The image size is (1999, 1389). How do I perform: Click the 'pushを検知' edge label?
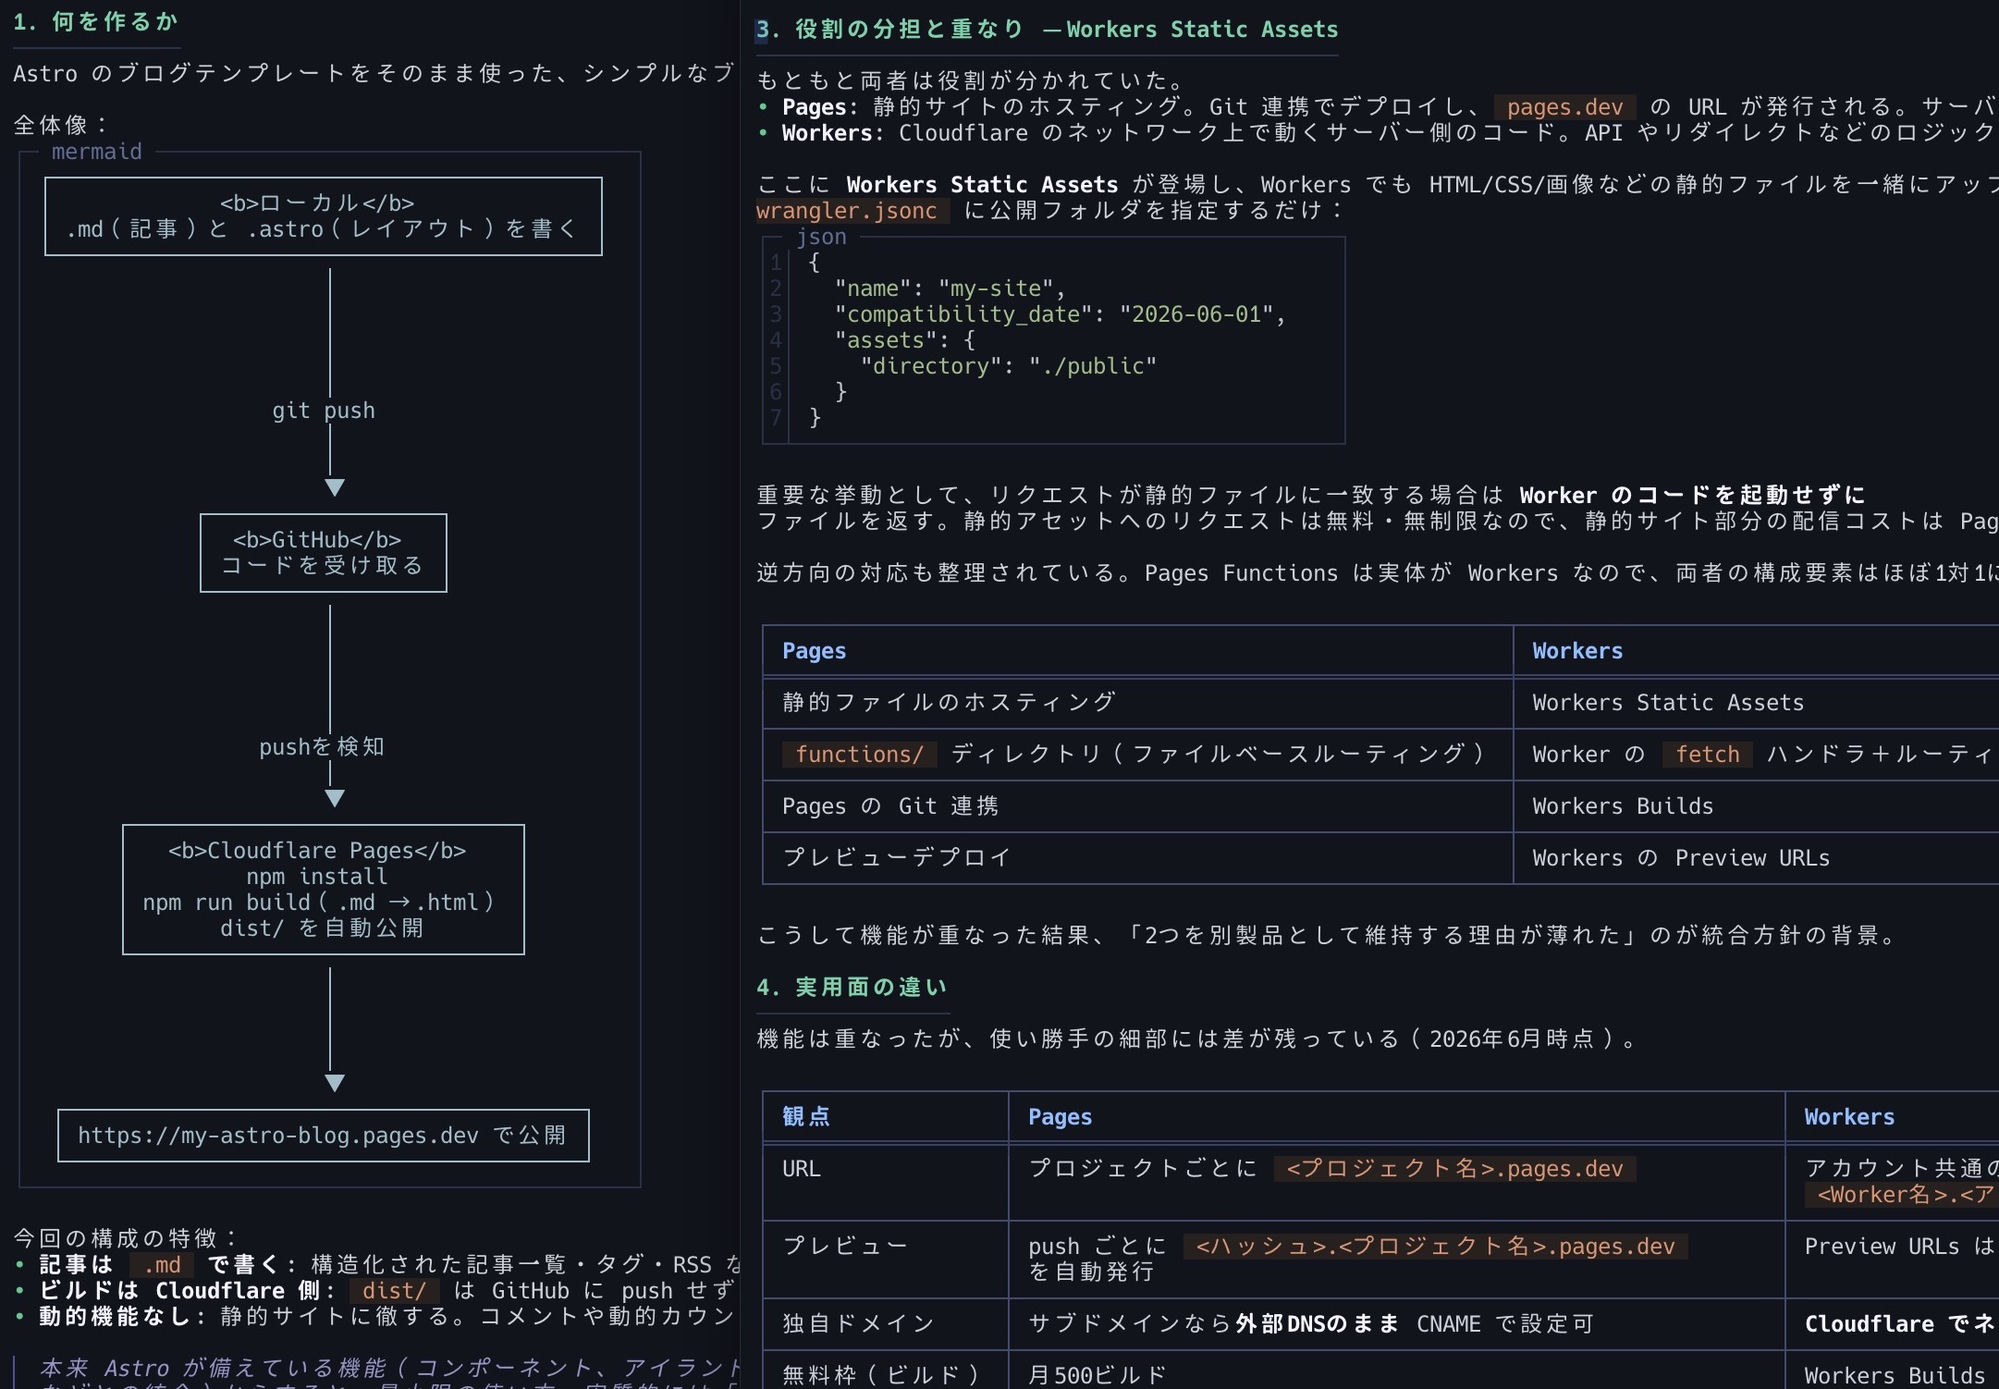321,746
